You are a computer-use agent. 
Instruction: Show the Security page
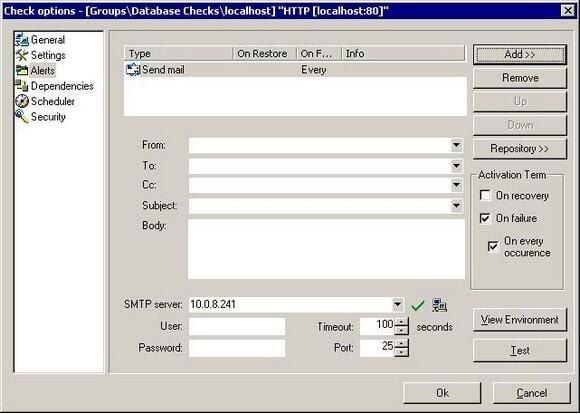pos(48,117)
